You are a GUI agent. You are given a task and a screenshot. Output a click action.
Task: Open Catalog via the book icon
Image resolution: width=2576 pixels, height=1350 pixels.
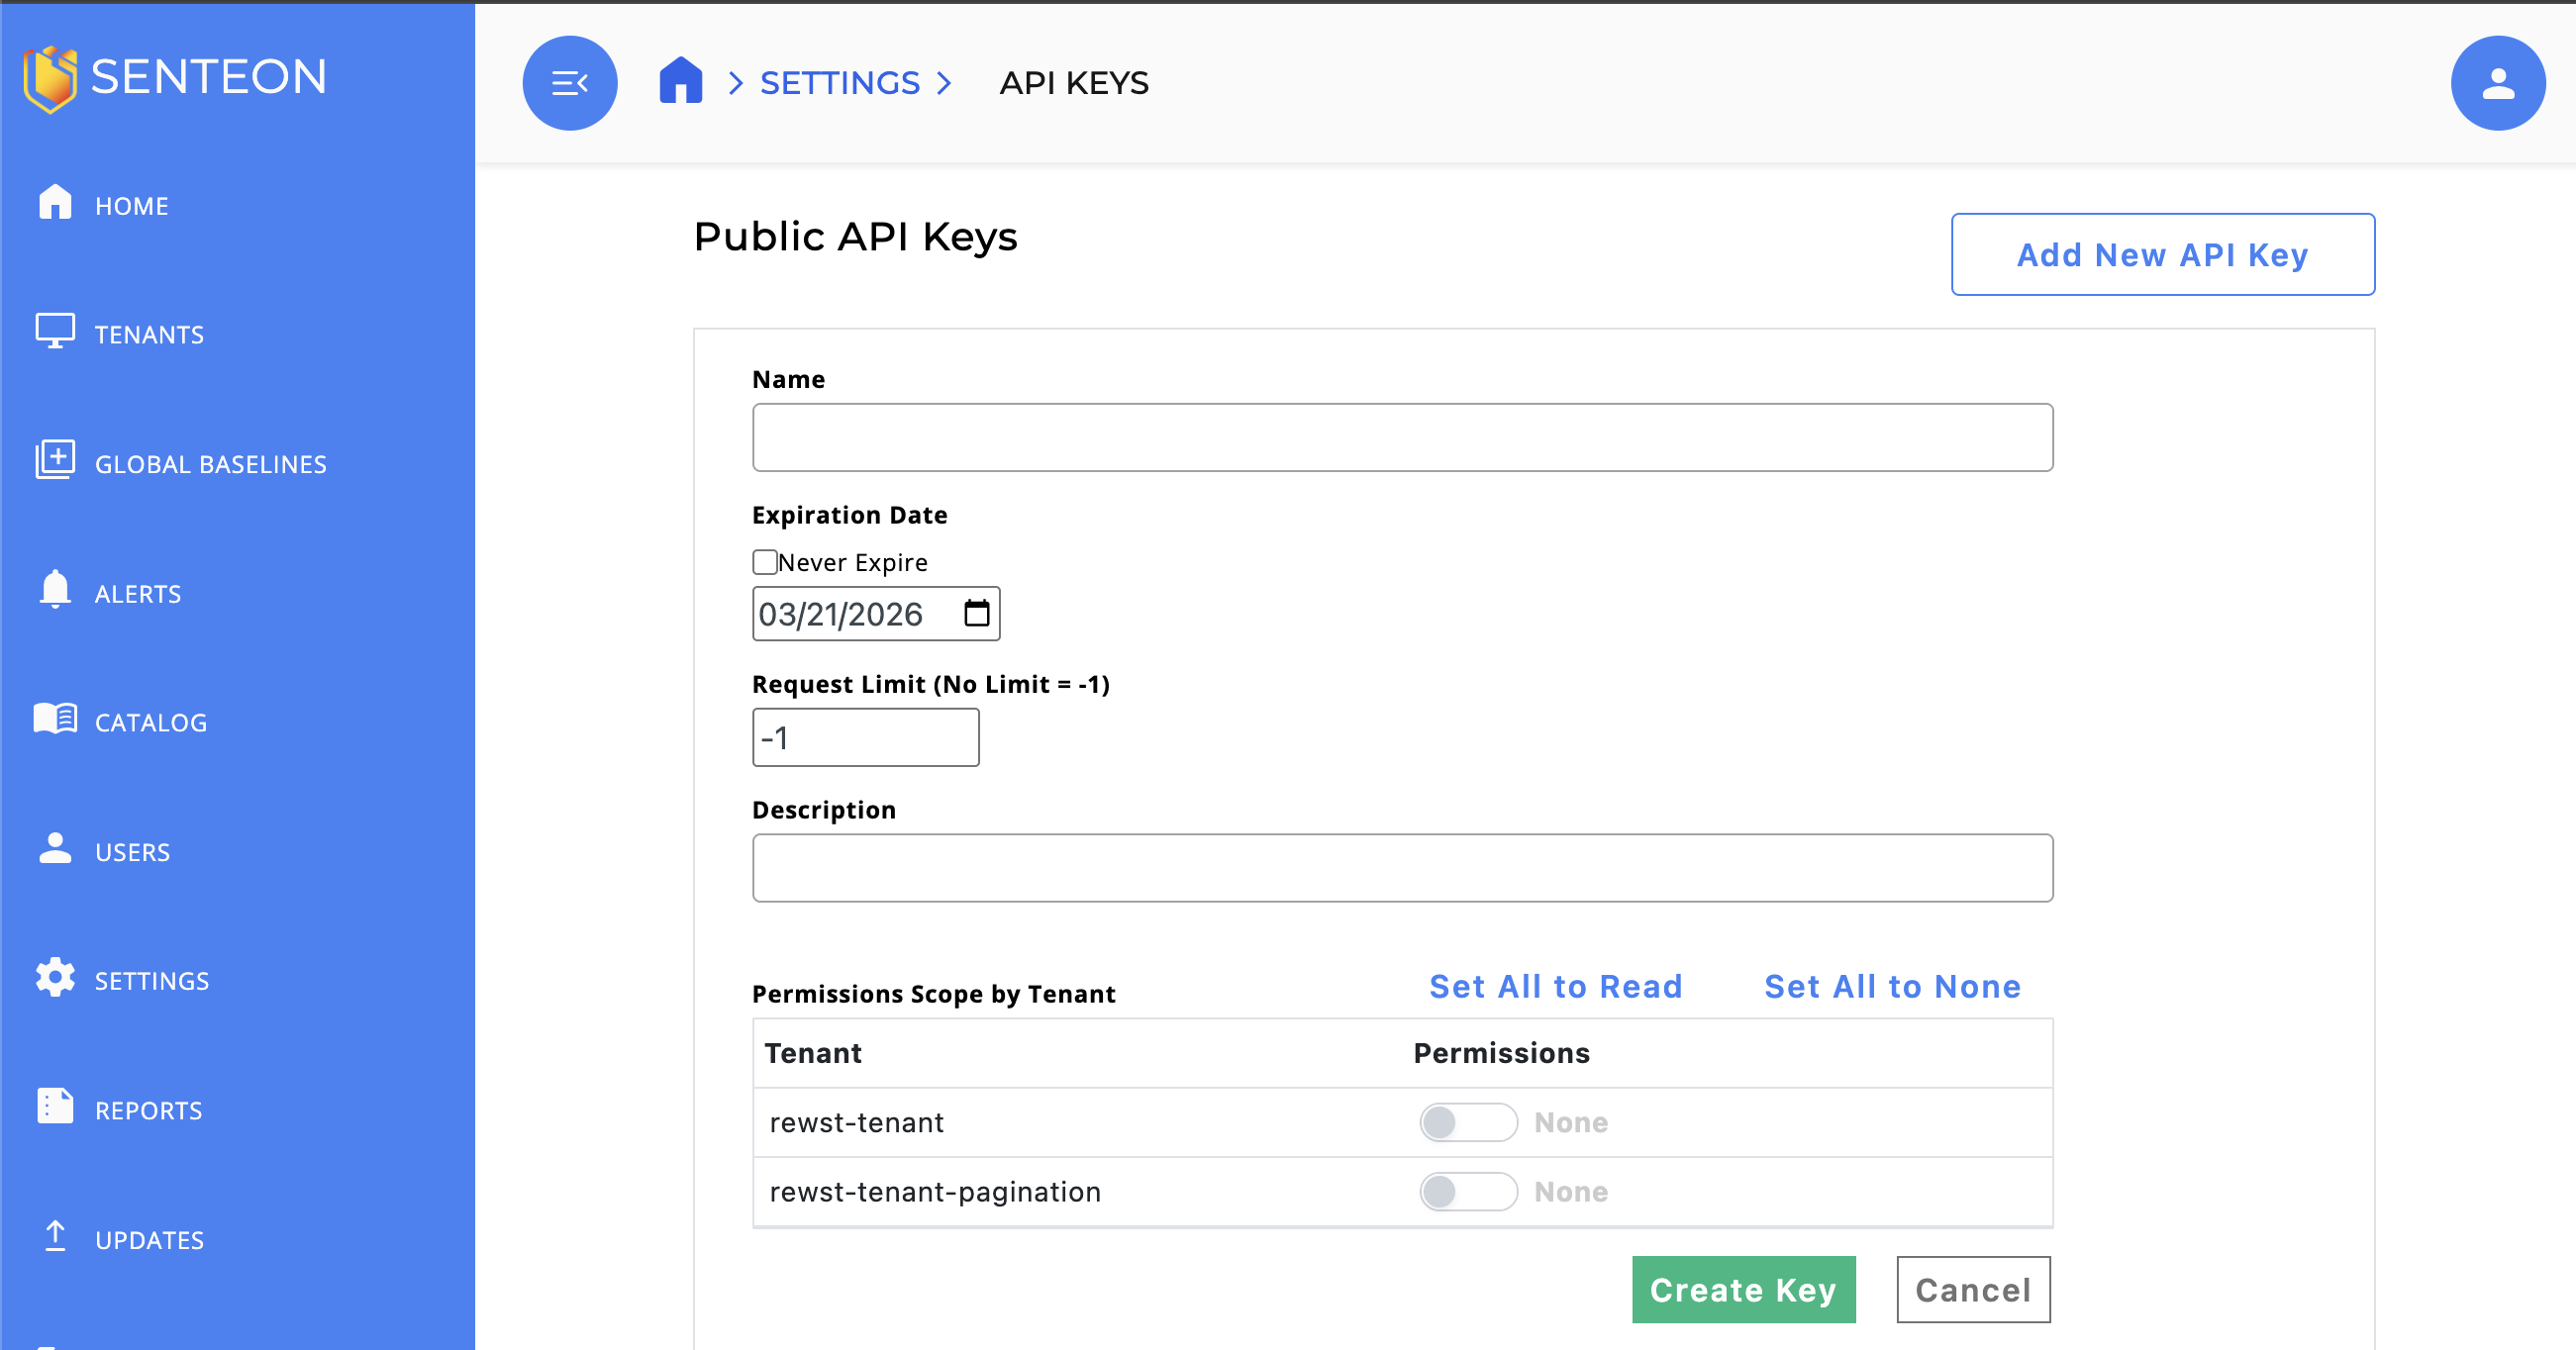55,719
